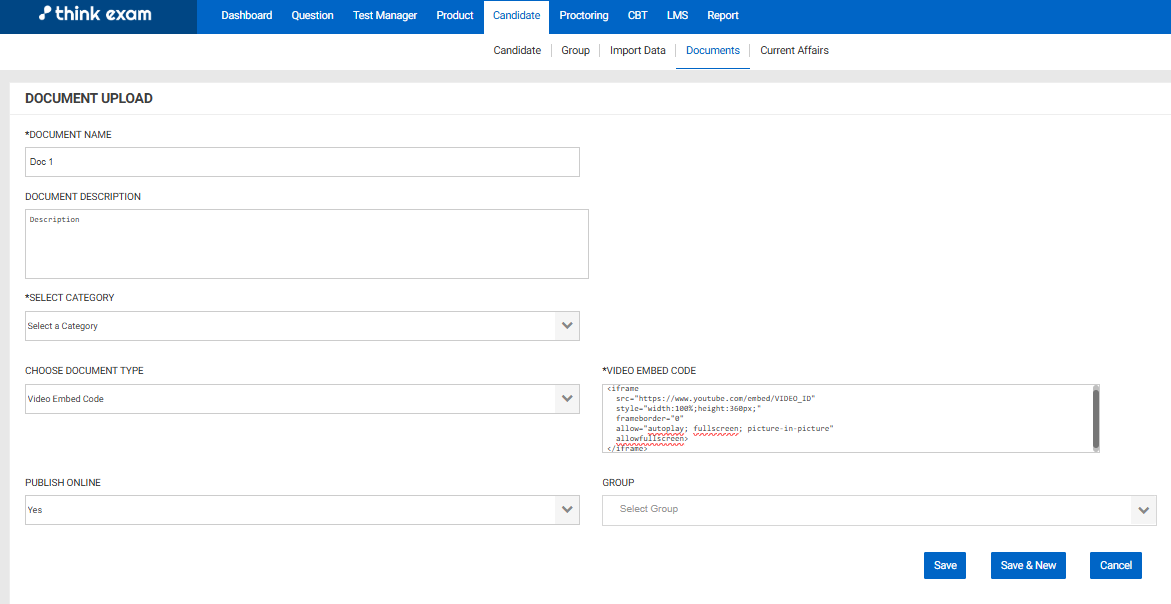Click the Cancel button
The image size is (1171, 604).
pos(1115,565)
